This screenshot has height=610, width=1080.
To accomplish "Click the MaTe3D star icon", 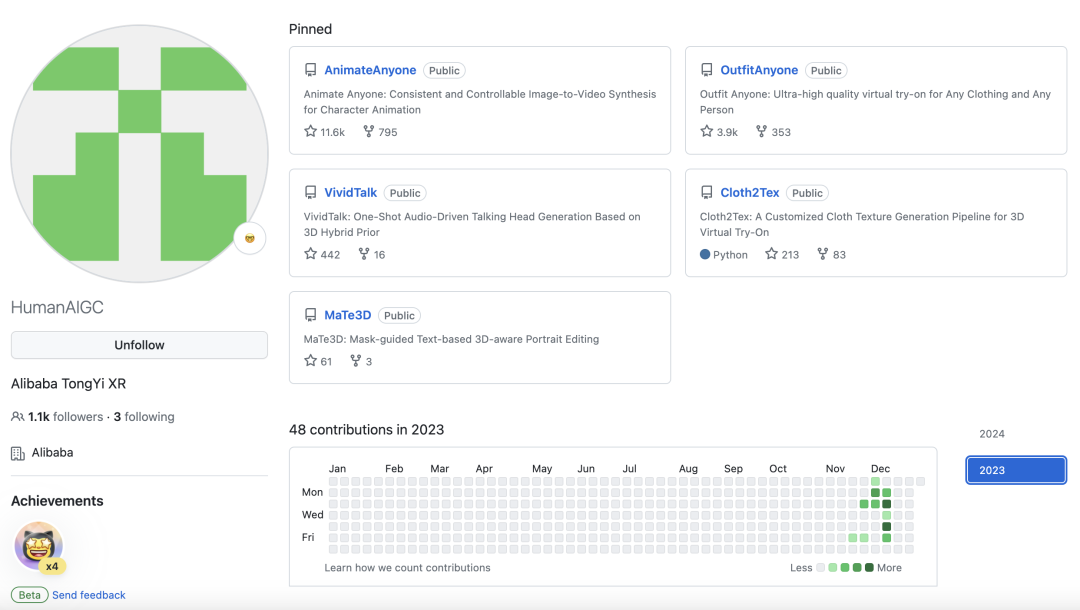I will coord(311,361).
